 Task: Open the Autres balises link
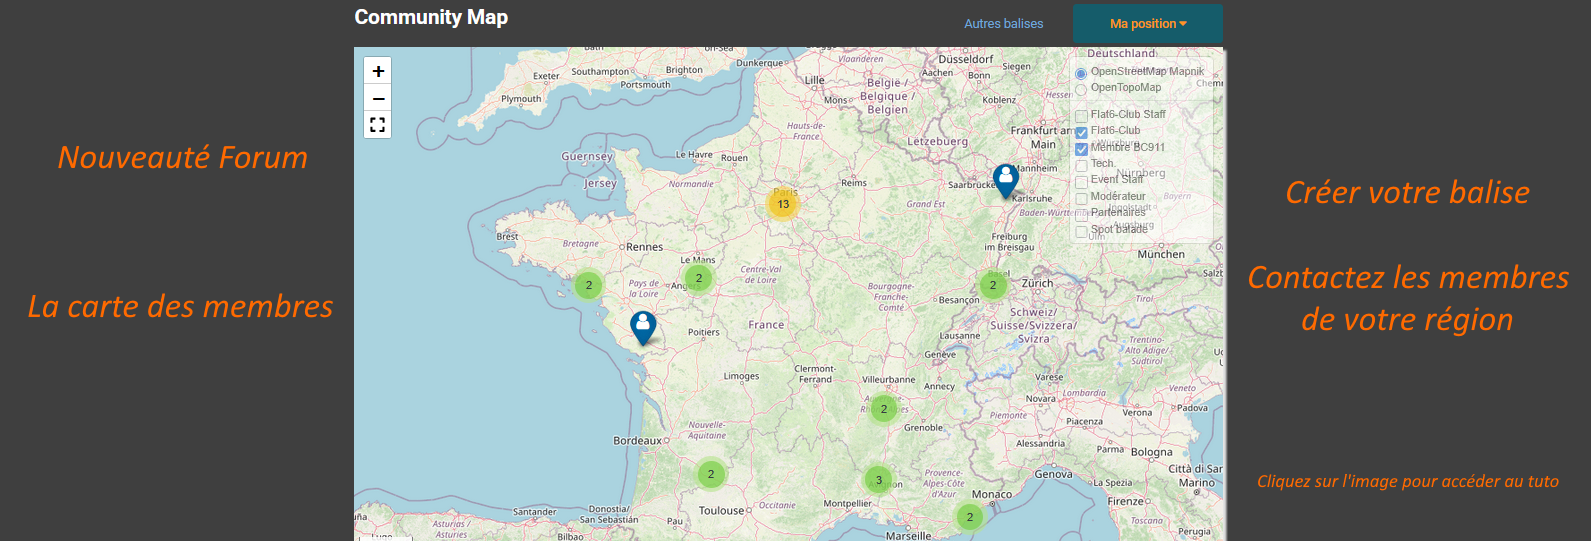[1003, 24]
